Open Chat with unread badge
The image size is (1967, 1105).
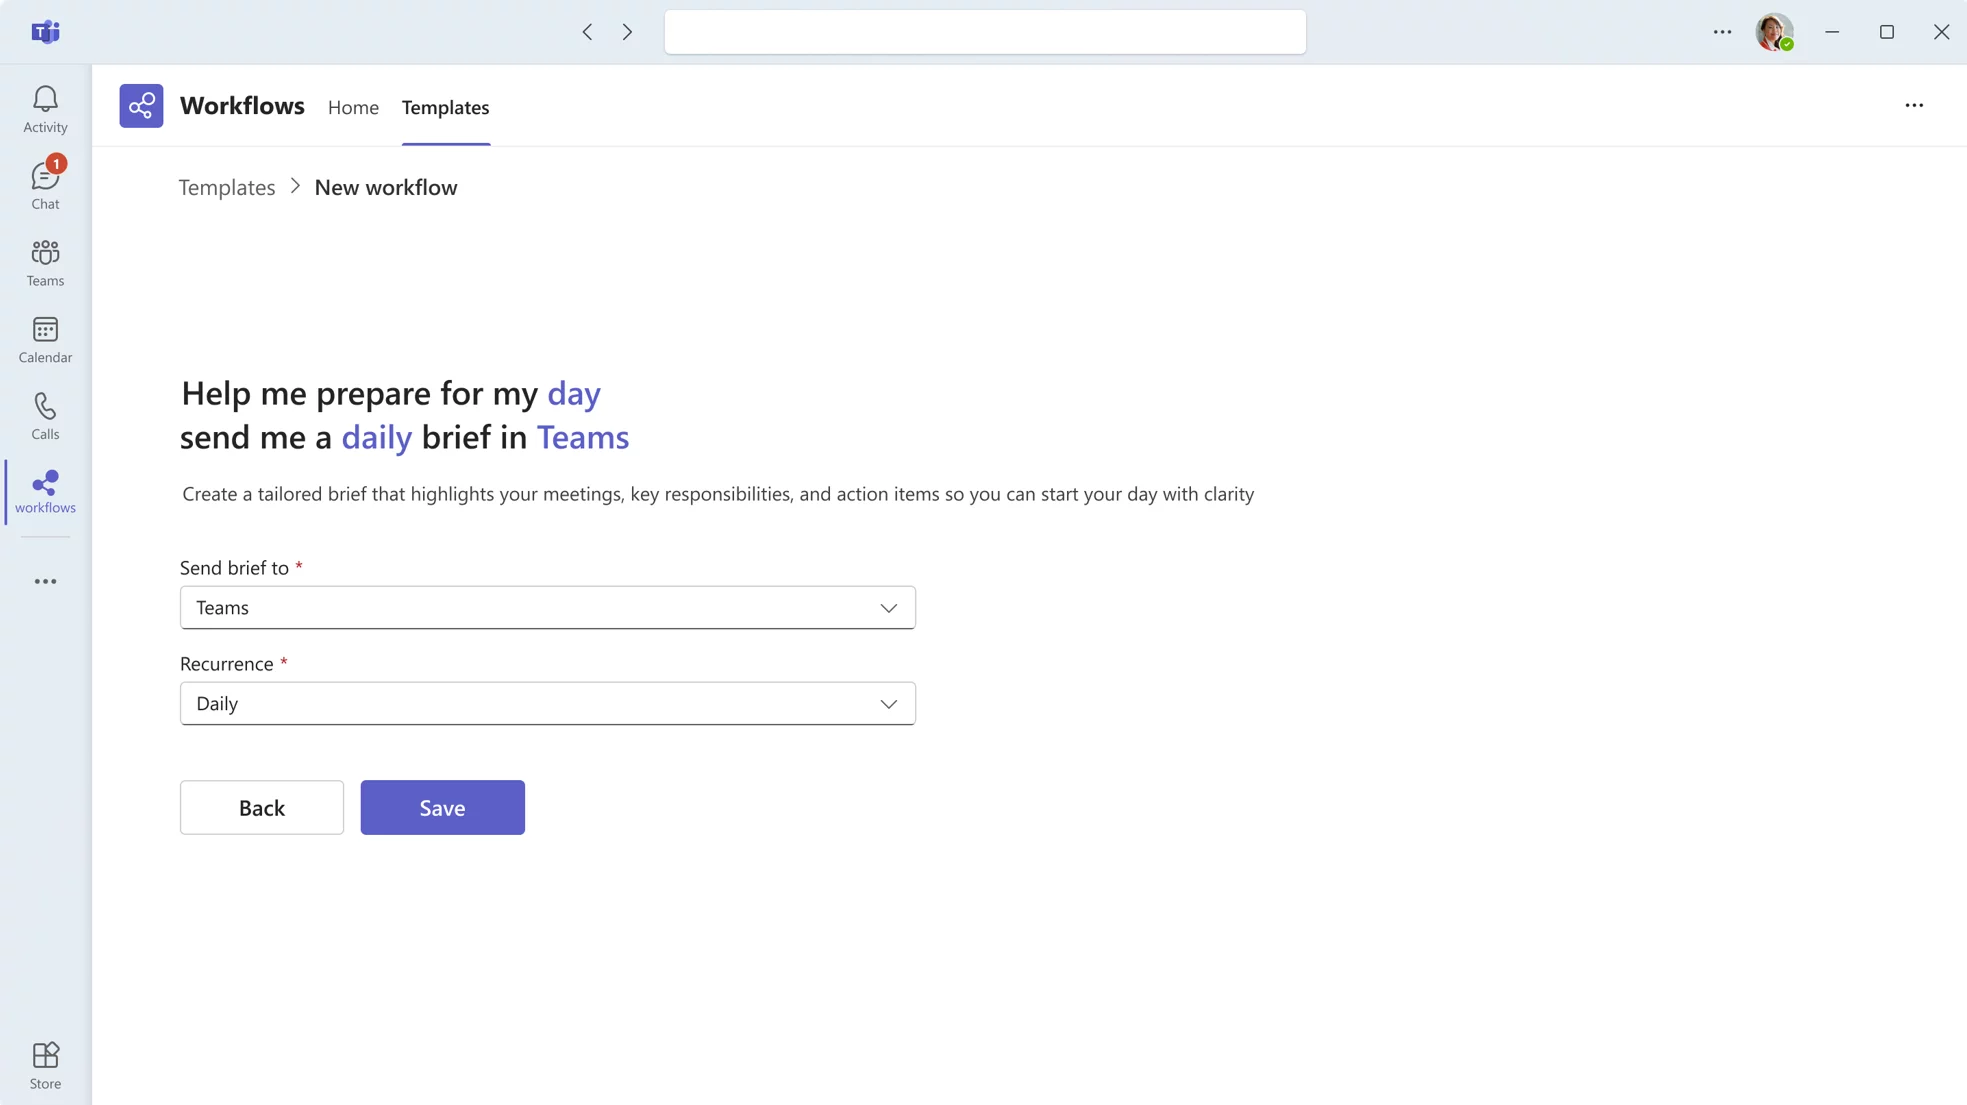(x=45, y=184)
